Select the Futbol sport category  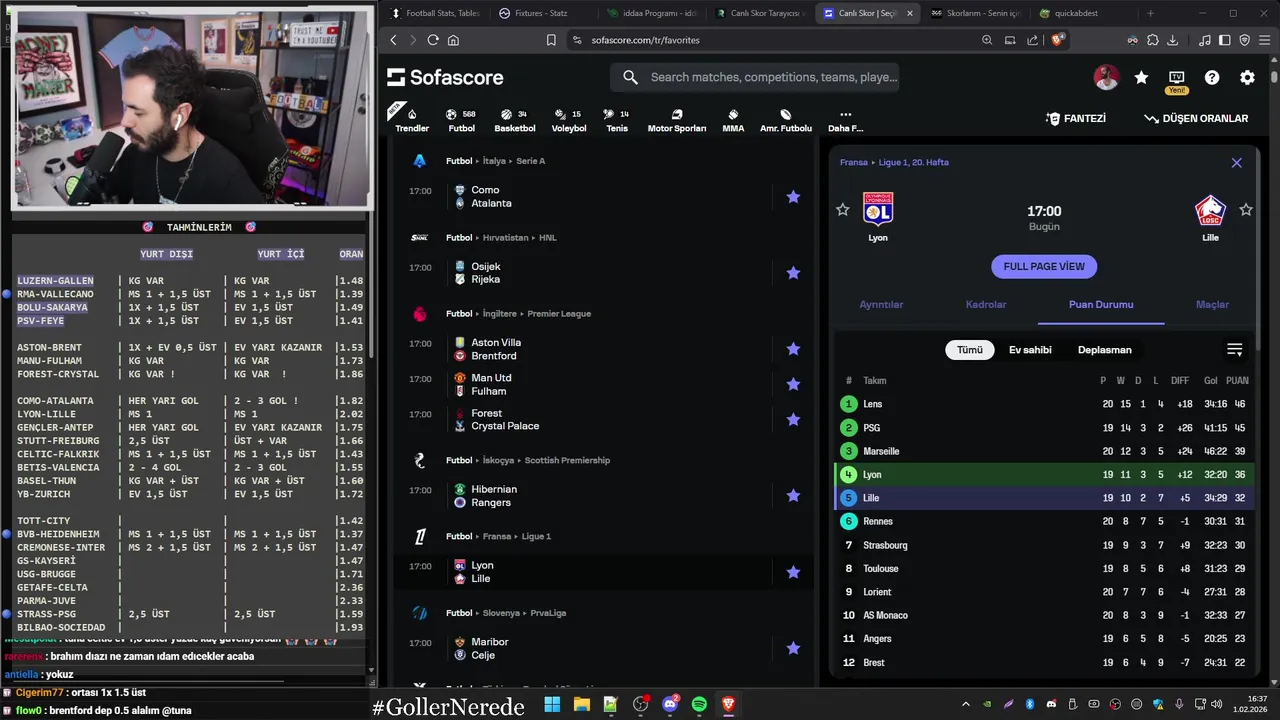point(461,120)
